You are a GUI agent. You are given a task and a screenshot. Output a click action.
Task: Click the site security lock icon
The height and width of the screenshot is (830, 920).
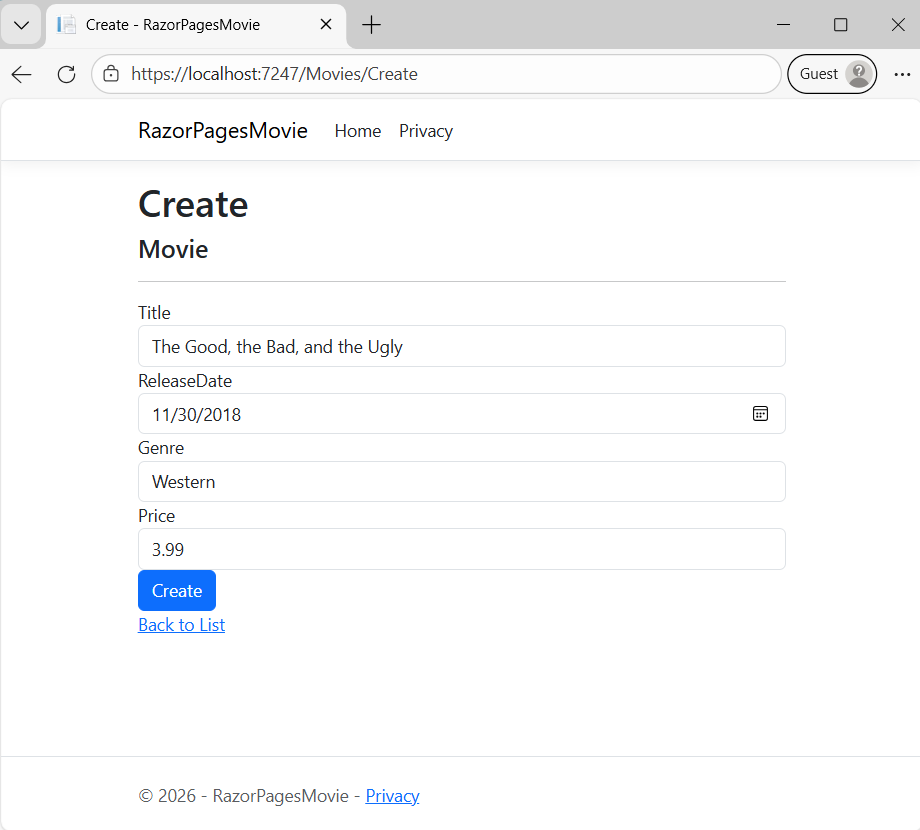pos(110,73)
